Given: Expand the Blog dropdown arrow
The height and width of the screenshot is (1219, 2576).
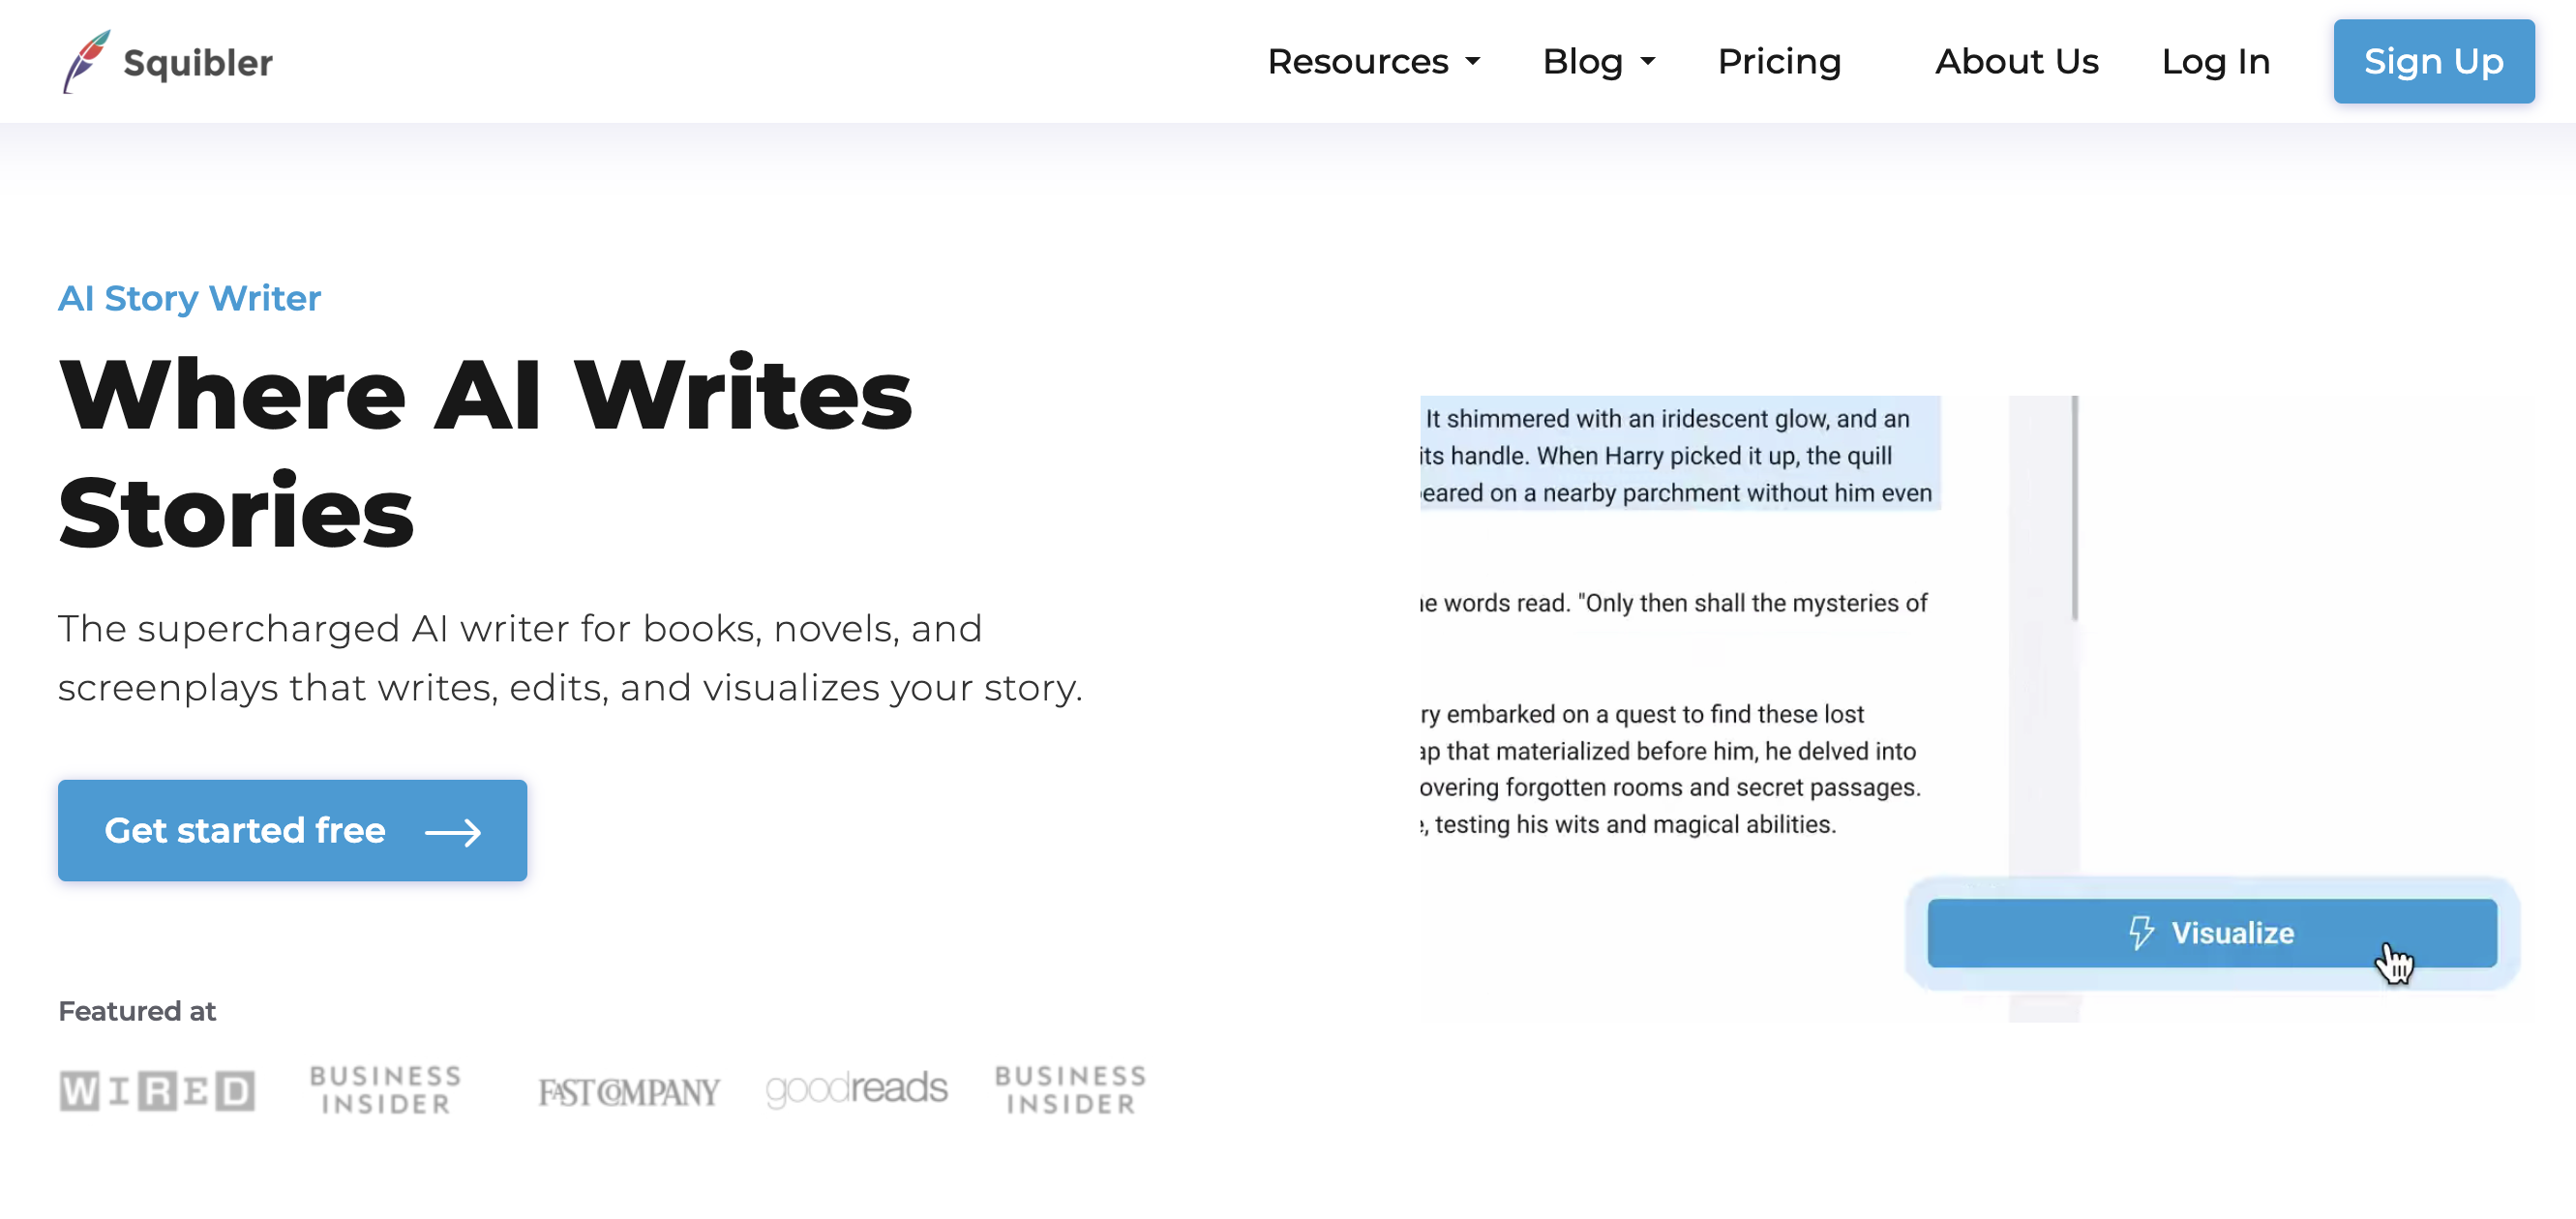Looking at the screenshot, I should coord(1648,62).
